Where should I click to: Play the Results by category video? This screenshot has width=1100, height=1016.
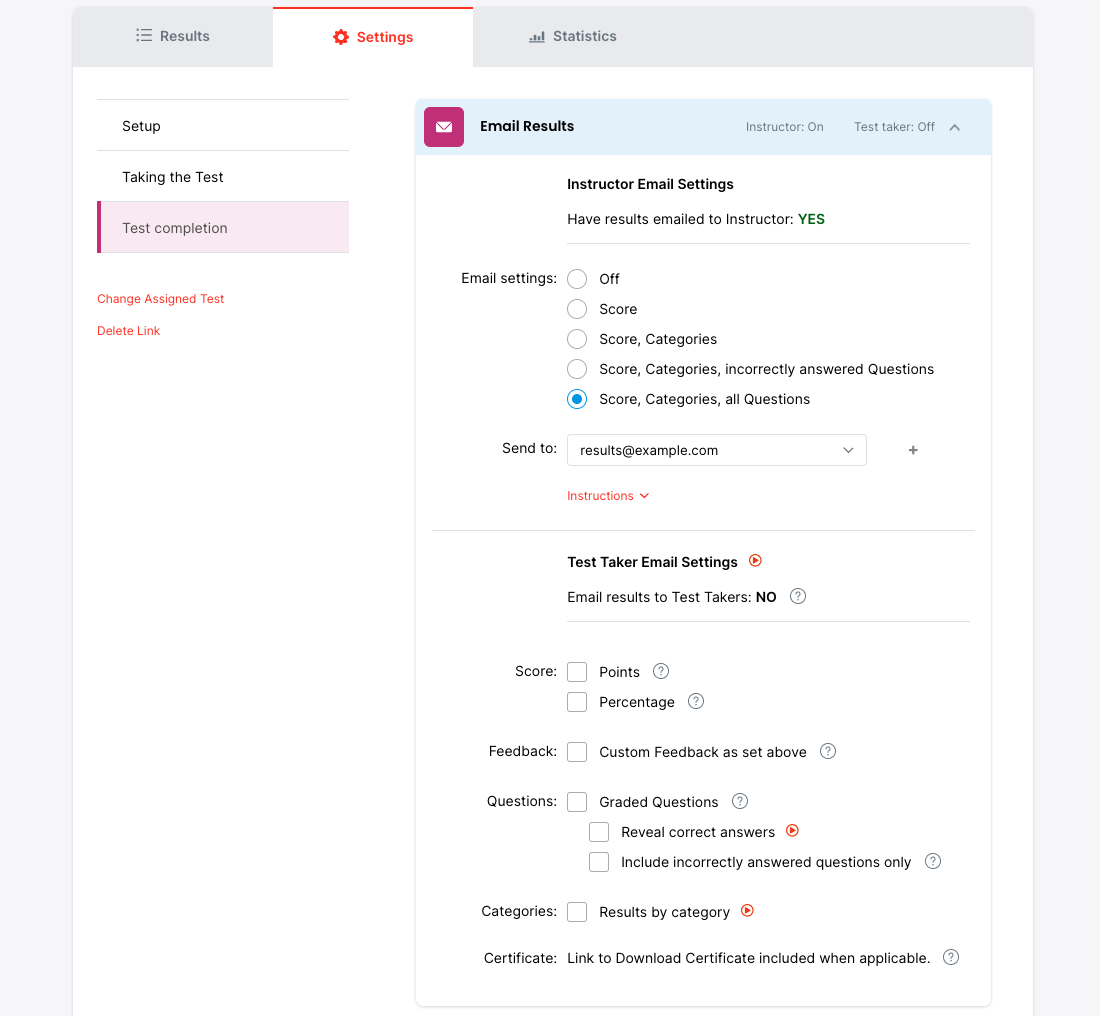[x=747, y=911]
